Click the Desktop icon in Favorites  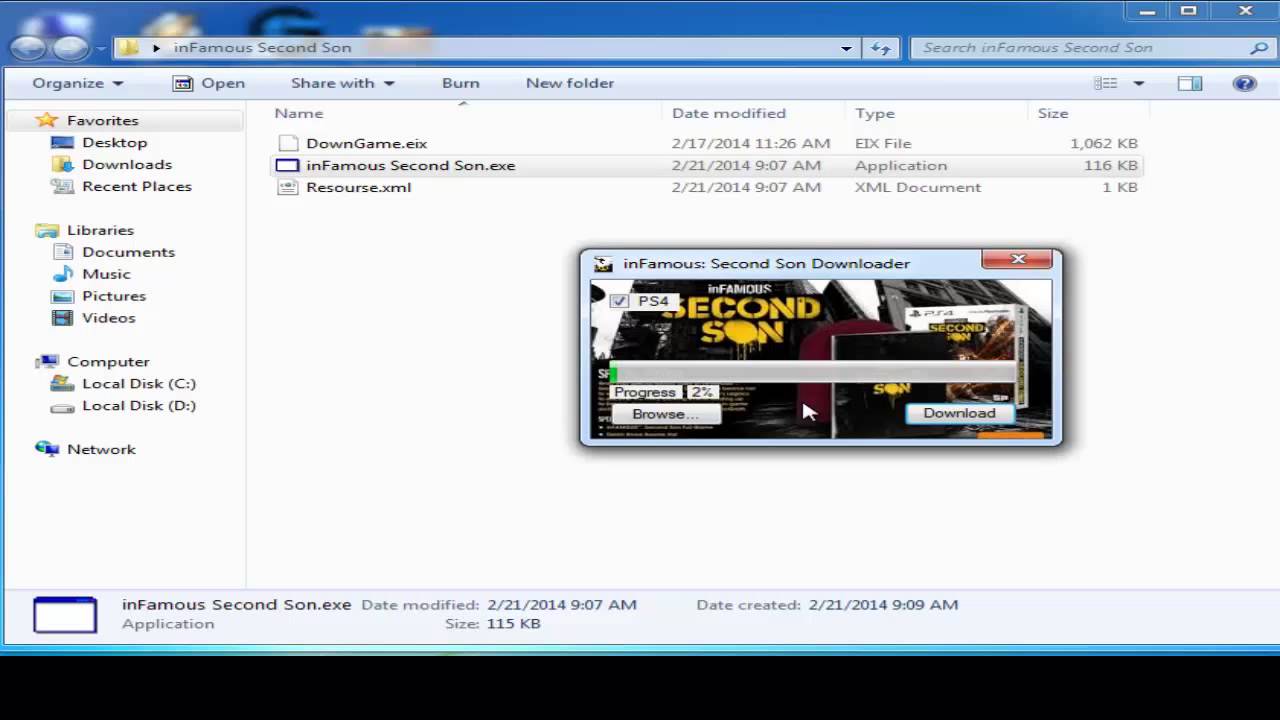(x=62, y=143)
